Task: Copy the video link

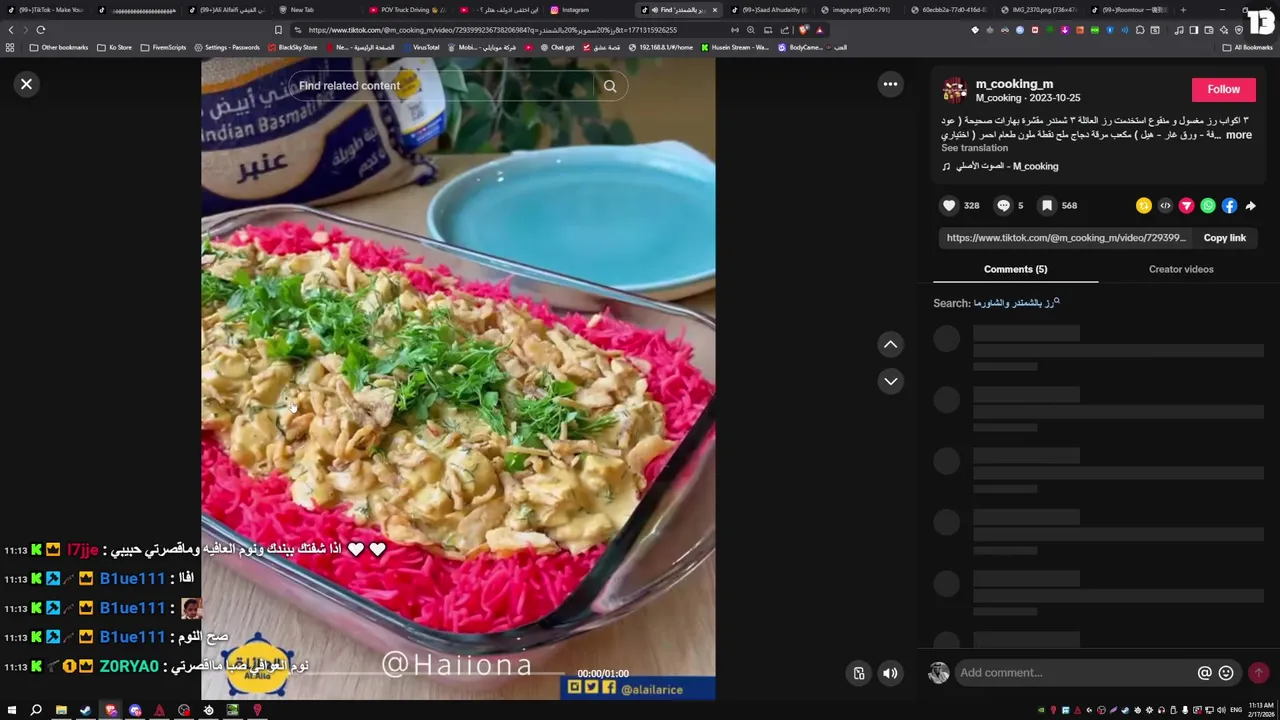Action: tap(1224, 238)
